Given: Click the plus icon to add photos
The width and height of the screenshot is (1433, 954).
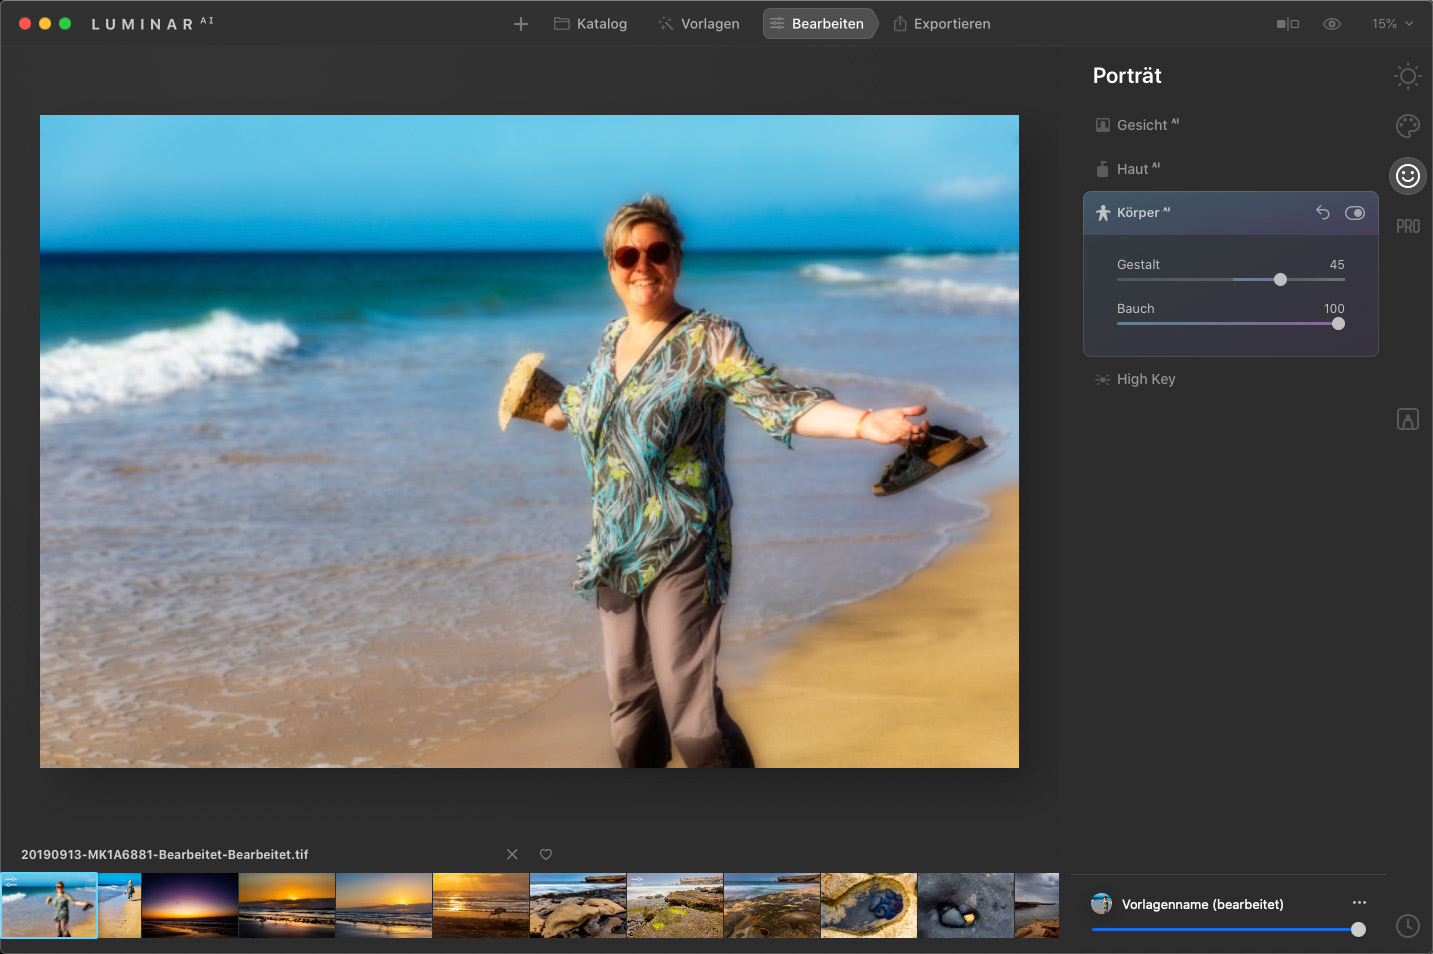Looking at the screenshot, I should point(521,24).
